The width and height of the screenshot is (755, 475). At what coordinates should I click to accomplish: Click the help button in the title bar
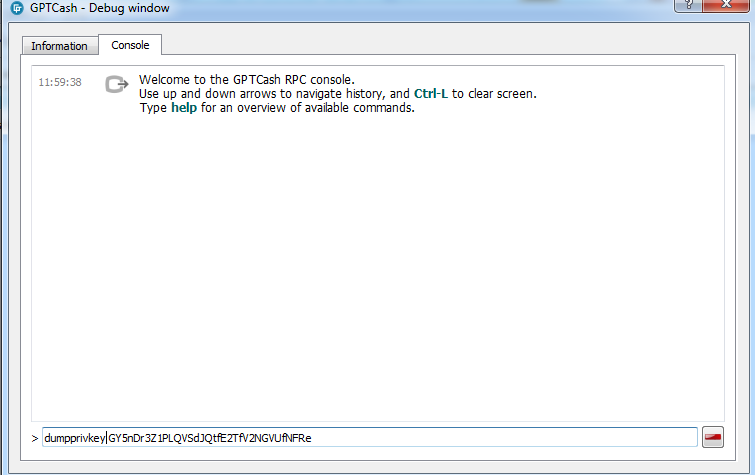[x=689, y=5]
